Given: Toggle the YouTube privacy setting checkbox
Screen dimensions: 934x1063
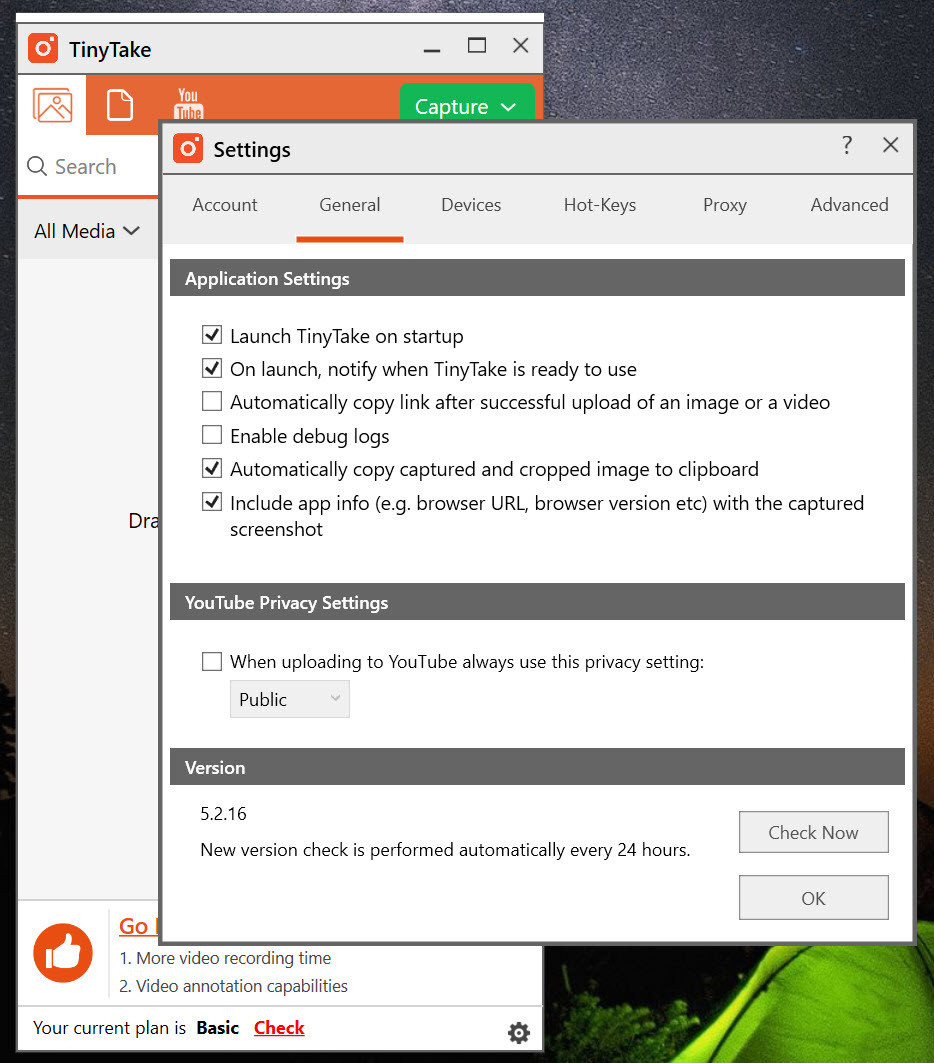Looking at the screenshot, I should [211, 661].
